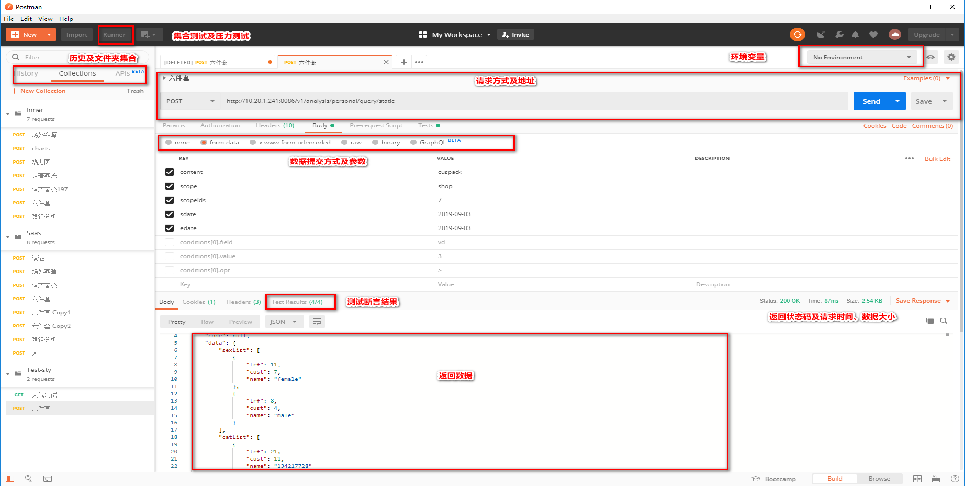
Task: Open the JSON format dropdown
Action: click(x=284, y=322)
